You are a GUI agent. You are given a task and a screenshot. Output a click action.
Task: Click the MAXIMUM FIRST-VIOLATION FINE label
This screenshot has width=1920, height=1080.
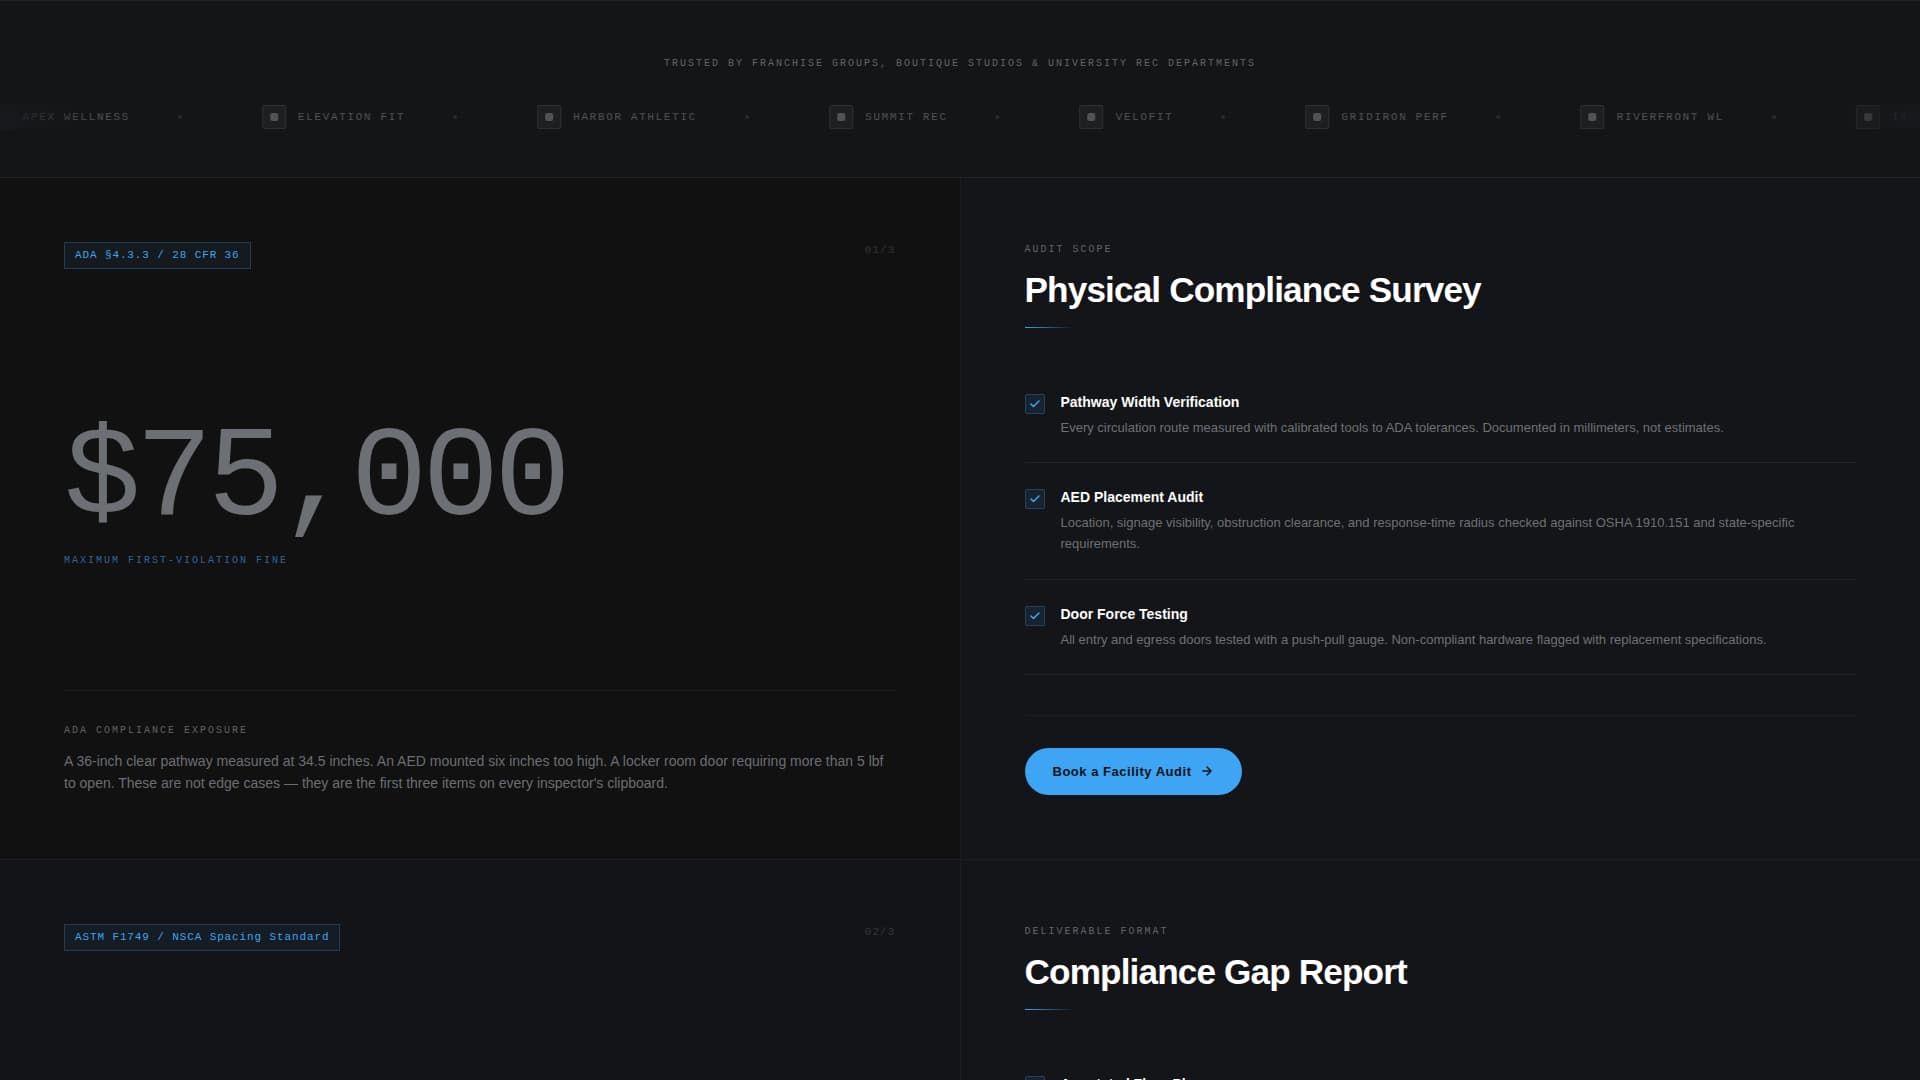(x=175, y=560)
